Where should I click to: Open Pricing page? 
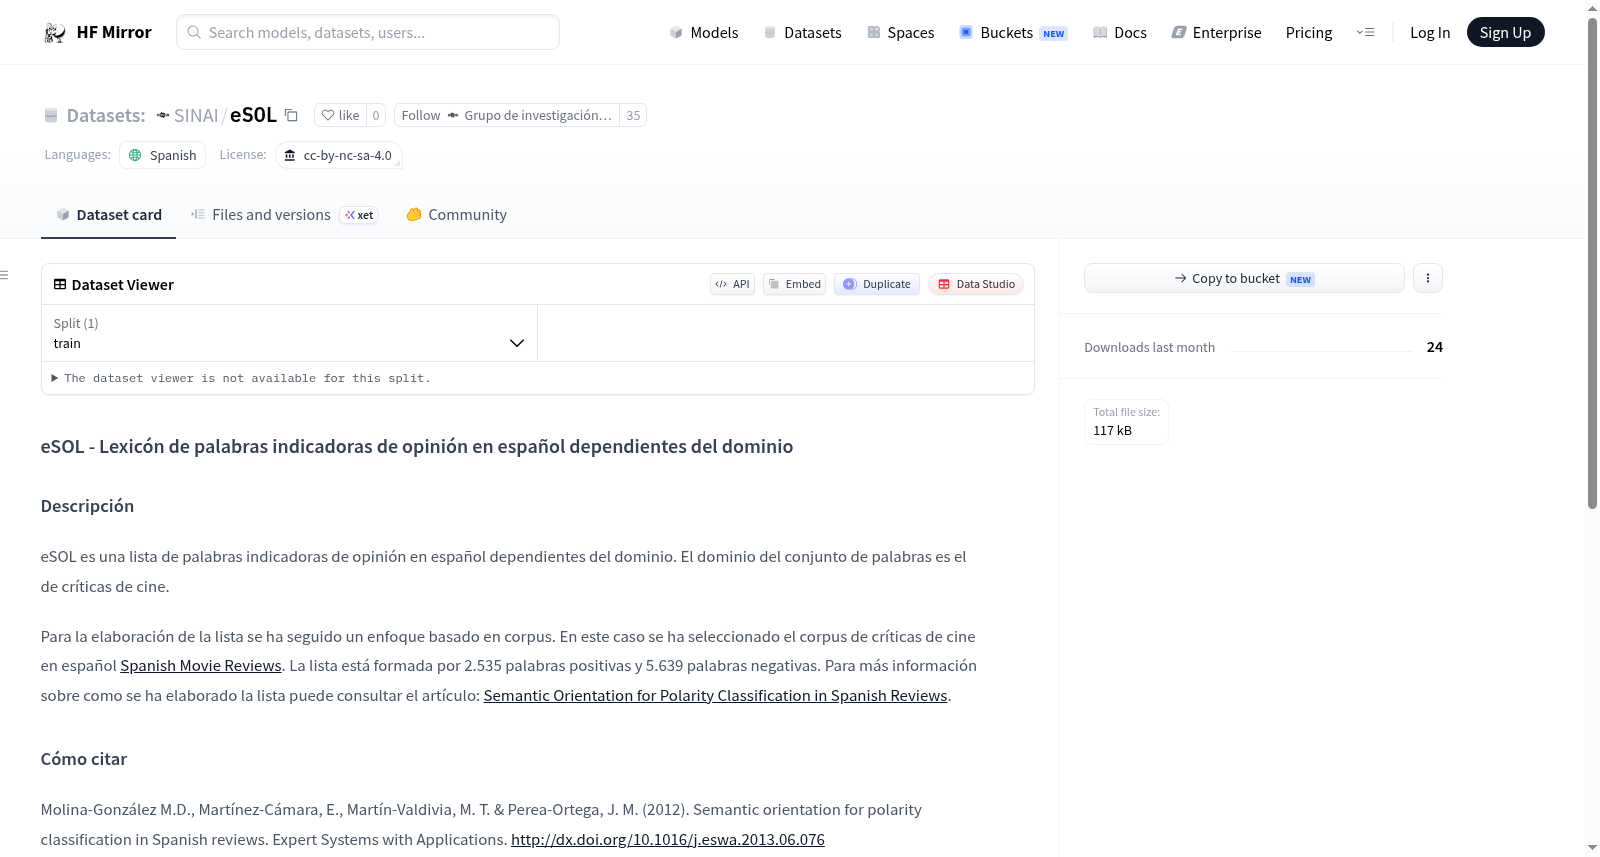(x=1309, y=33)
